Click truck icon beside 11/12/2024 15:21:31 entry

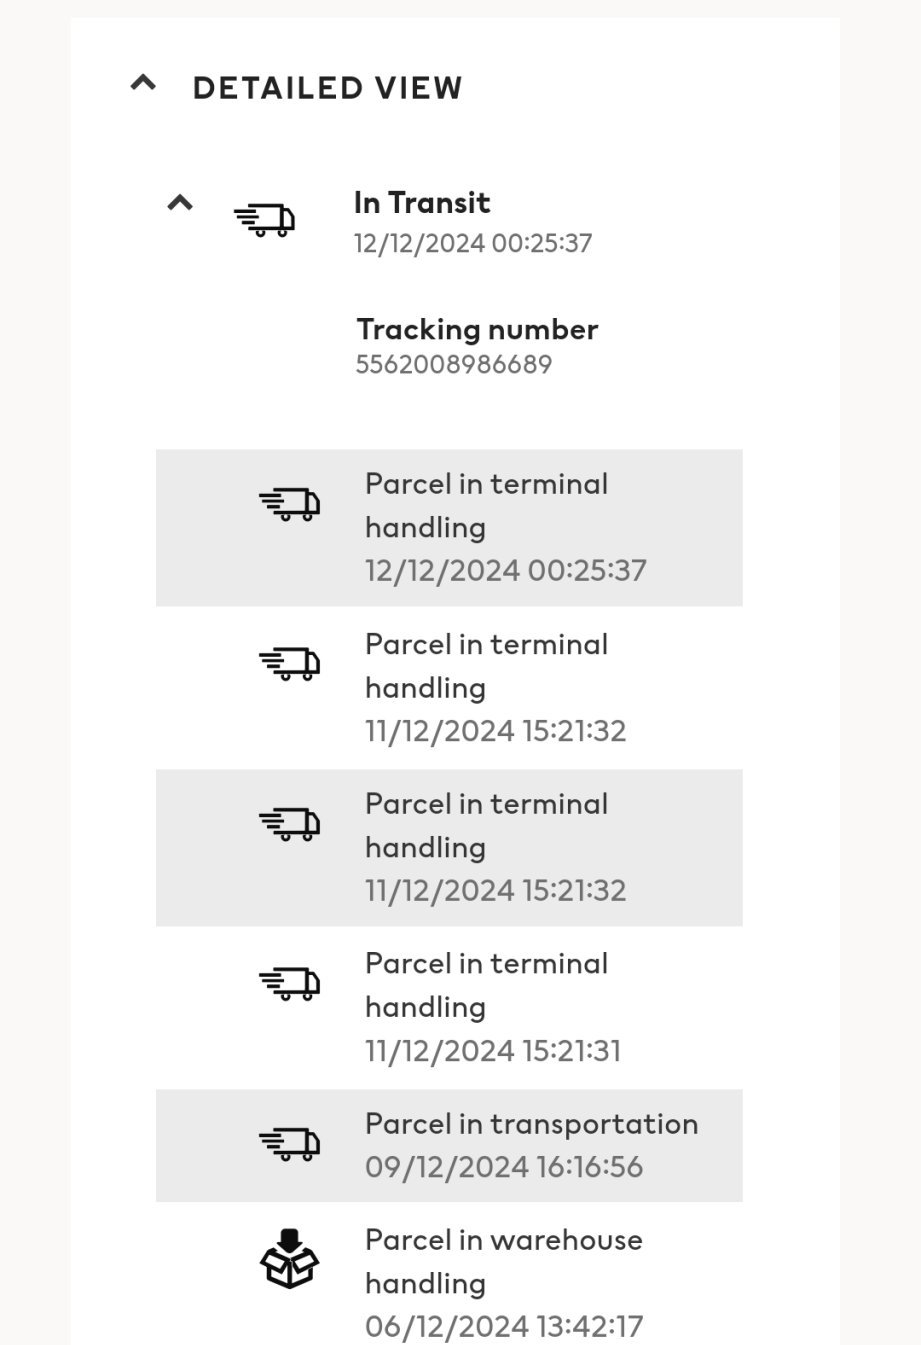coord(289,984)
